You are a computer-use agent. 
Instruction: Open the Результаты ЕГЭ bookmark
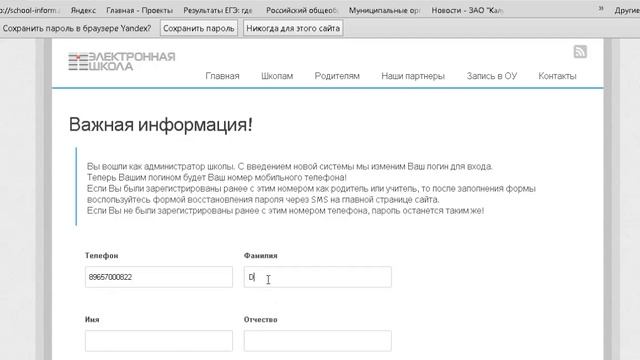coord(218,10)
